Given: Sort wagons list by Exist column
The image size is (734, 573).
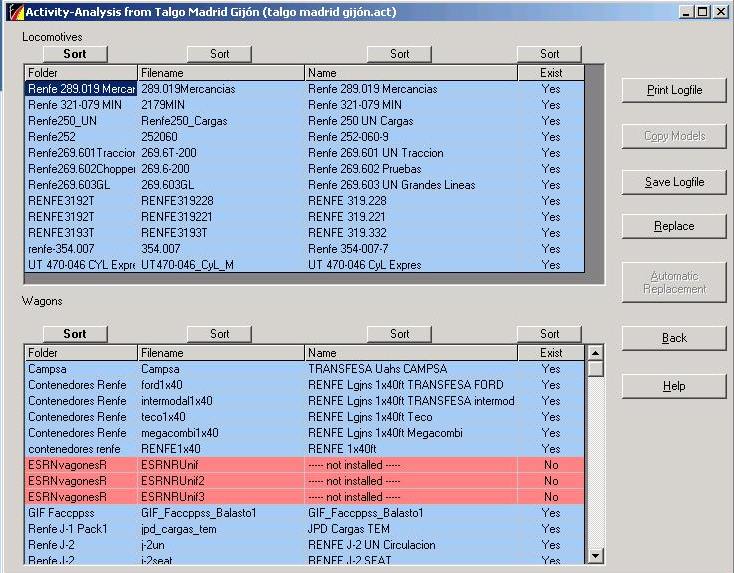Looking at the screenshot, I should click(x=550, y=334).
